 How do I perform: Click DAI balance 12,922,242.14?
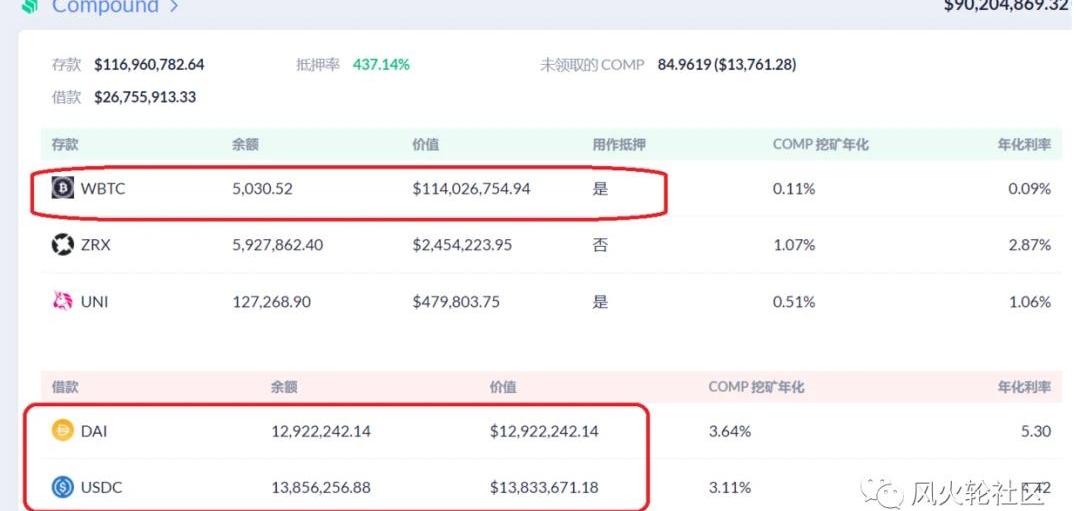click(321, 432)
